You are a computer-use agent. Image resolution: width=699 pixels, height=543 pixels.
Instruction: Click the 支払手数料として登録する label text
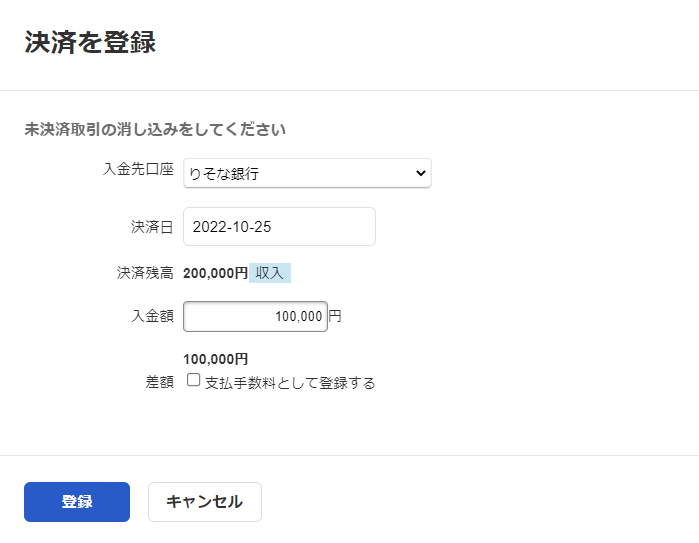(290, 383)
